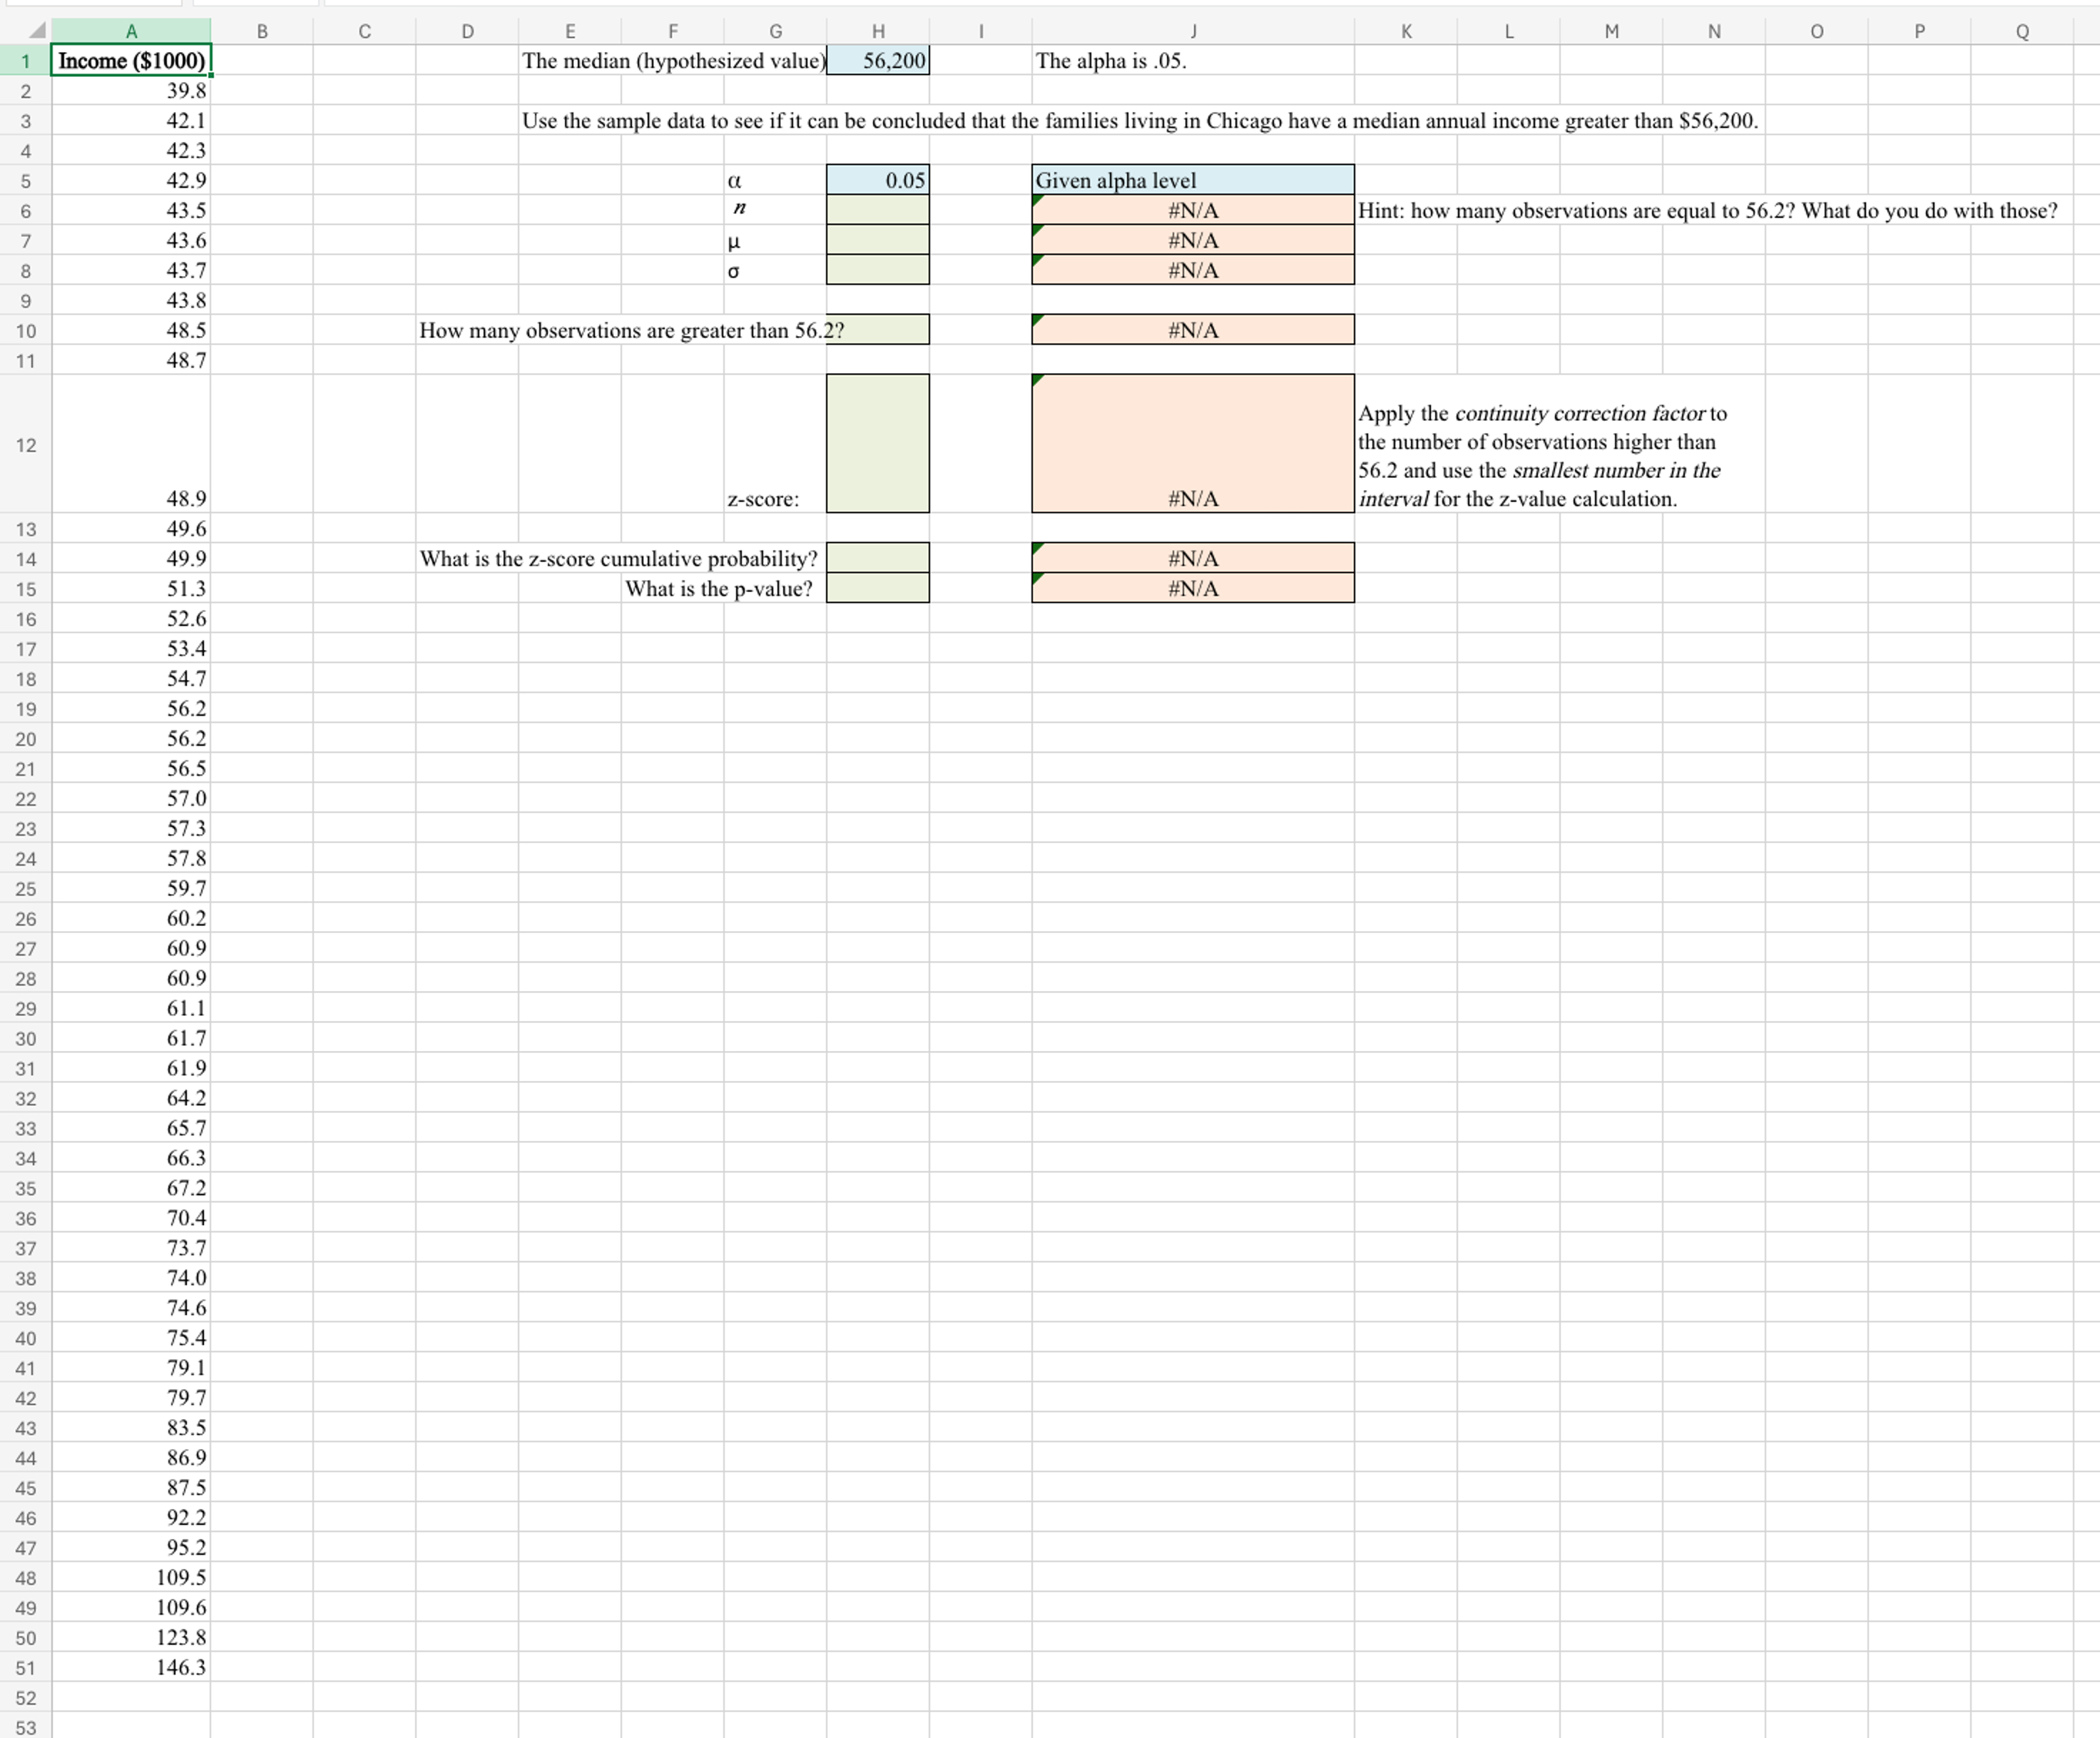Viewport: 2100px width, 1738px height.
Task: Click the income value 123.8
Action: coord(131,1637)
